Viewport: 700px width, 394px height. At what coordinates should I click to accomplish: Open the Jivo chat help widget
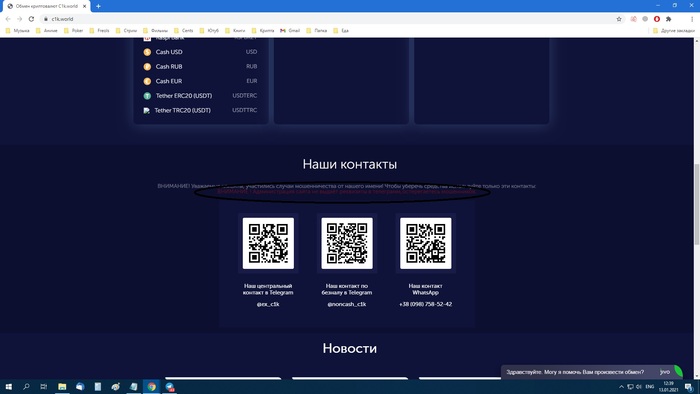(592, 372)
